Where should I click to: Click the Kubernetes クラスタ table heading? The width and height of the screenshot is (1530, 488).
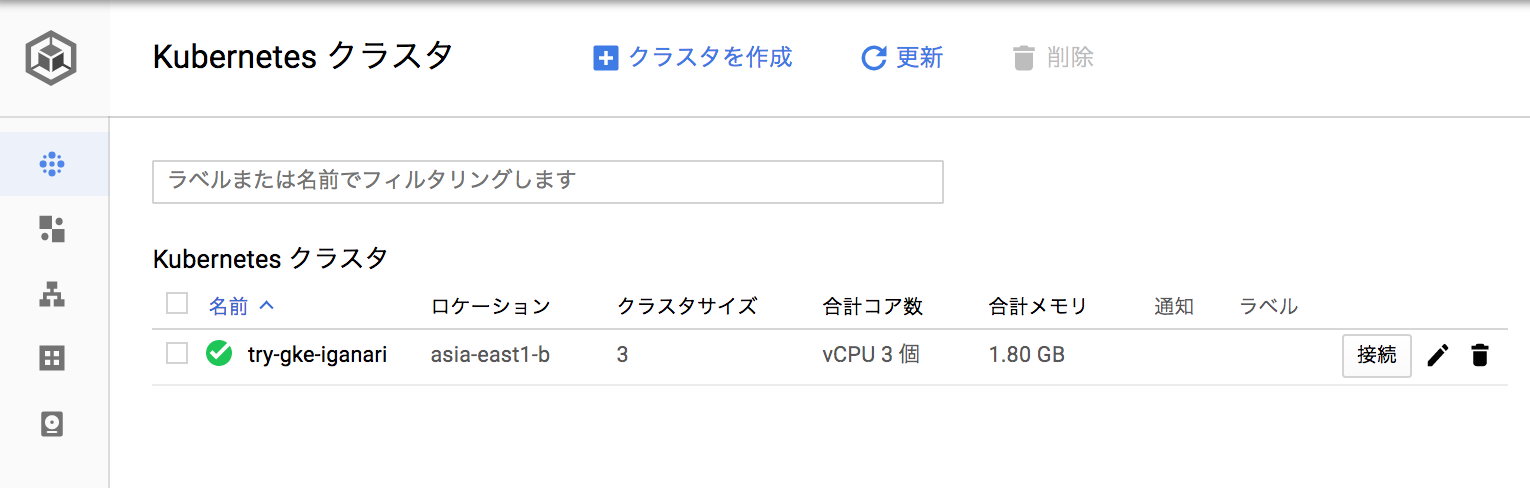[x=270, y=259]
